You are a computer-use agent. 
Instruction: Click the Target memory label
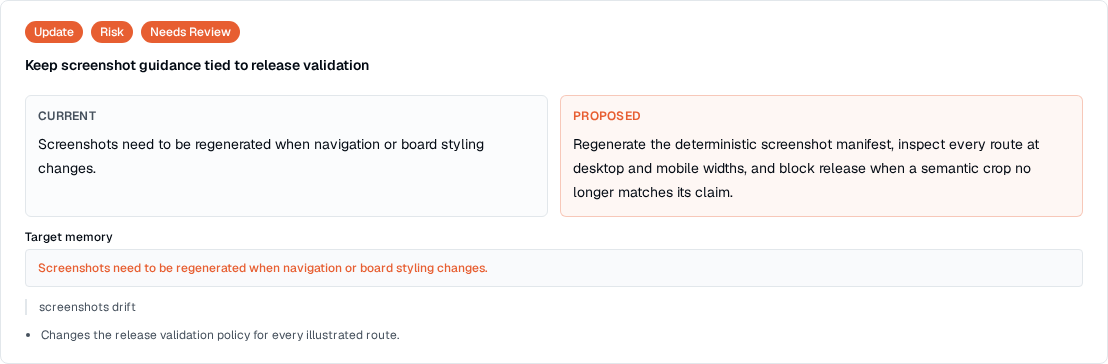pyautogui.click(x=69, y=237)
